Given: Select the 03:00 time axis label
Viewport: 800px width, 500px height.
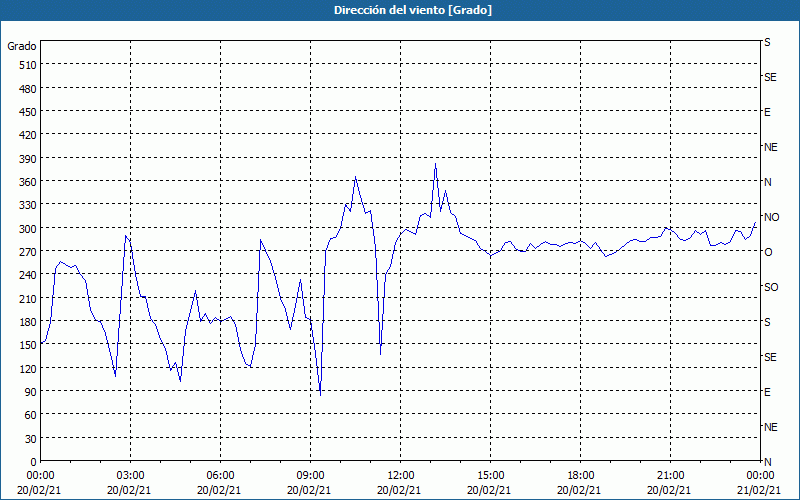Looking at the screenshot, I should click(130, 476).
